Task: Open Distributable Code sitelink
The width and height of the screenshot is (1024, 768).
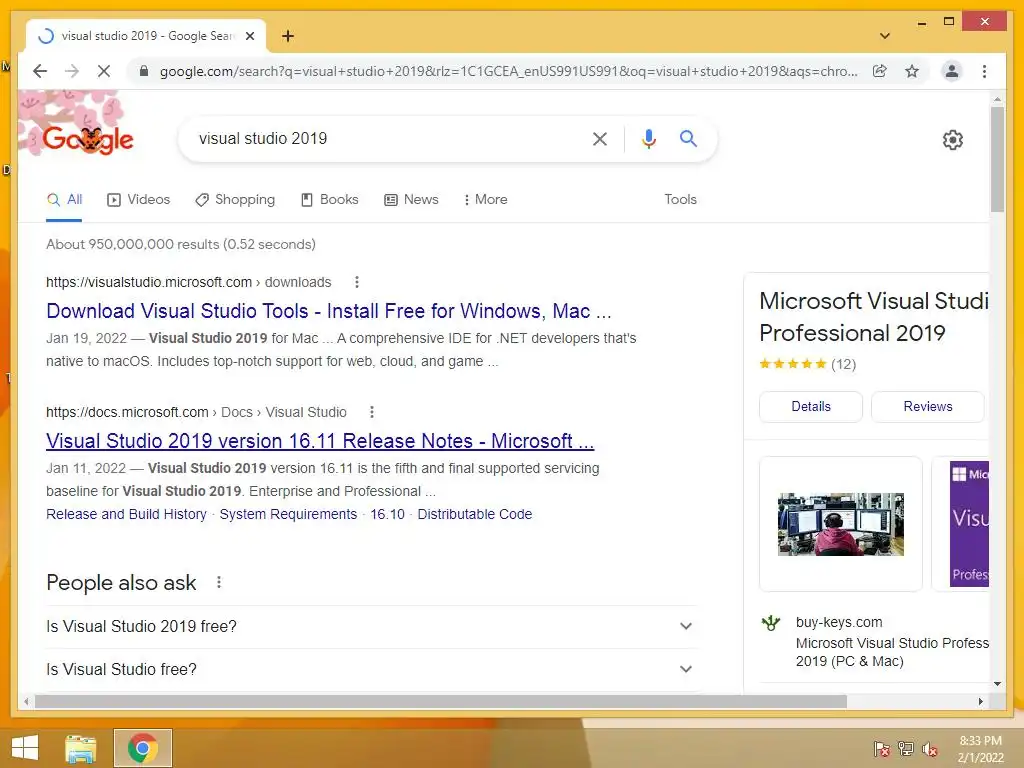Action: point(475,515)
